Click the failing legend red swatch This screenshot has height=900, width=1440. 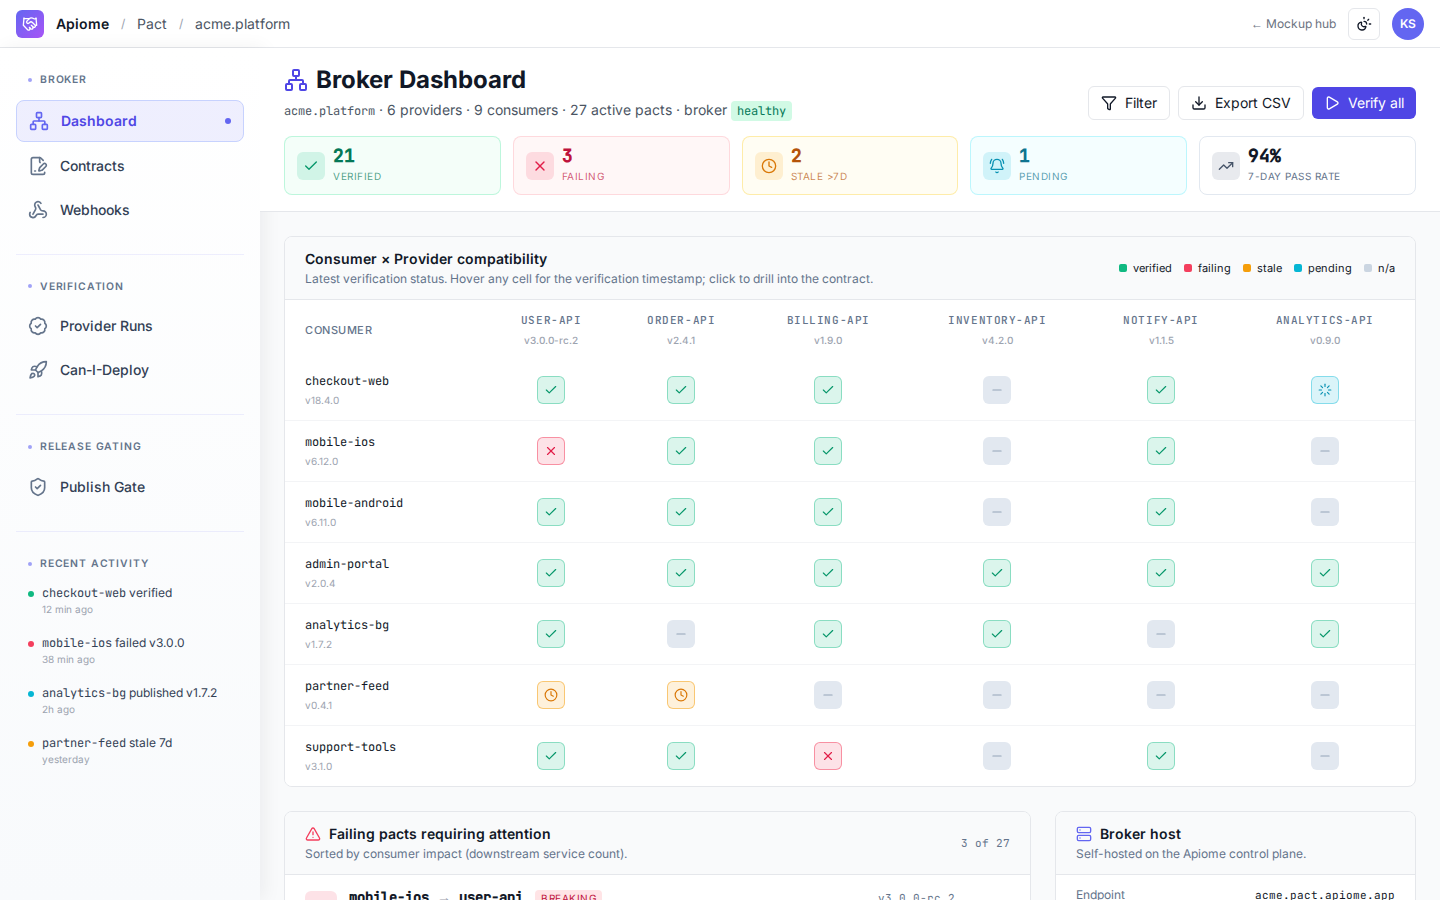pyautogui.click(x=1188, y=268)
